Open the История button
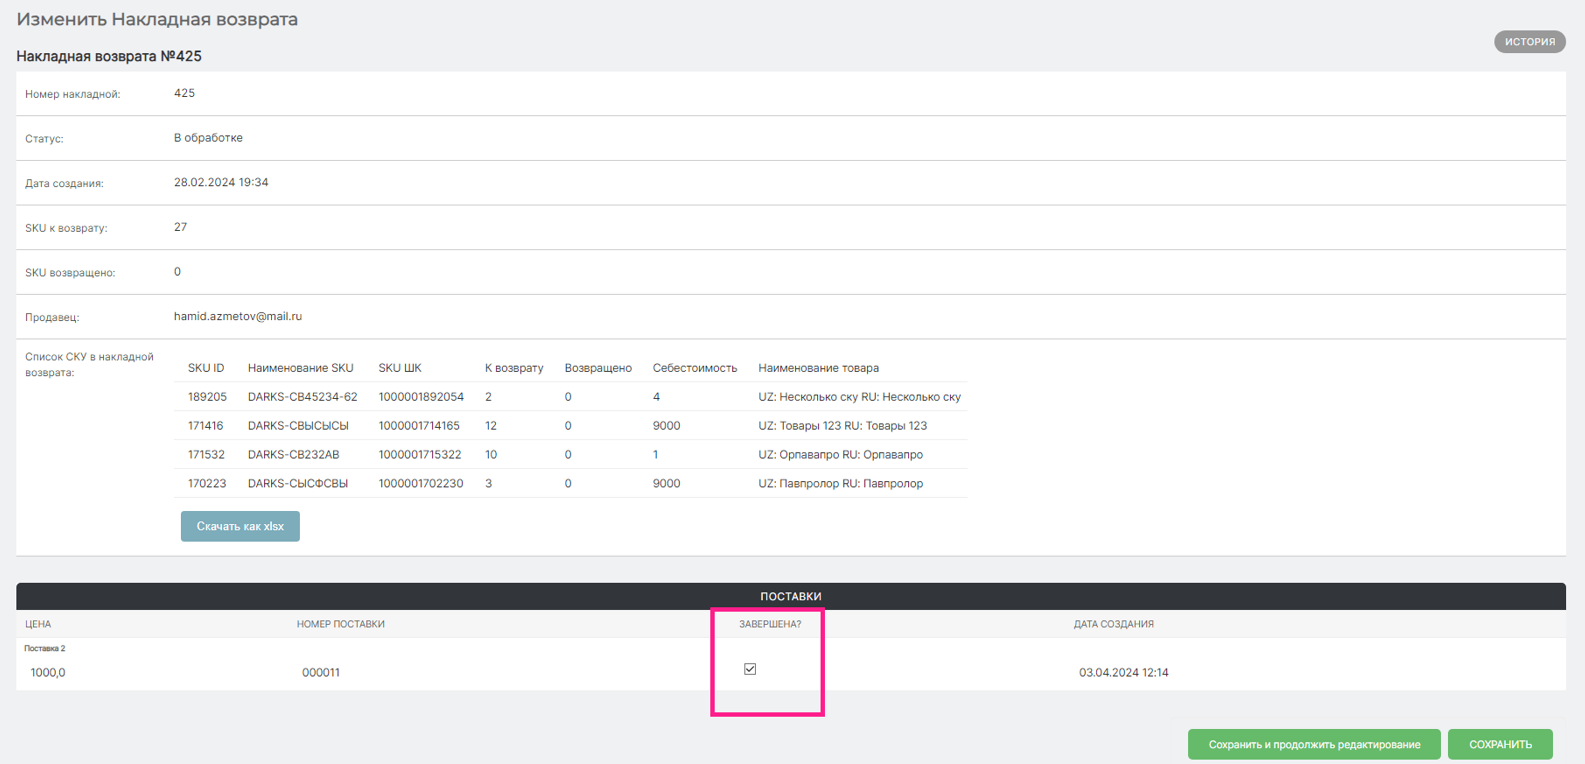 (1529, 42)
